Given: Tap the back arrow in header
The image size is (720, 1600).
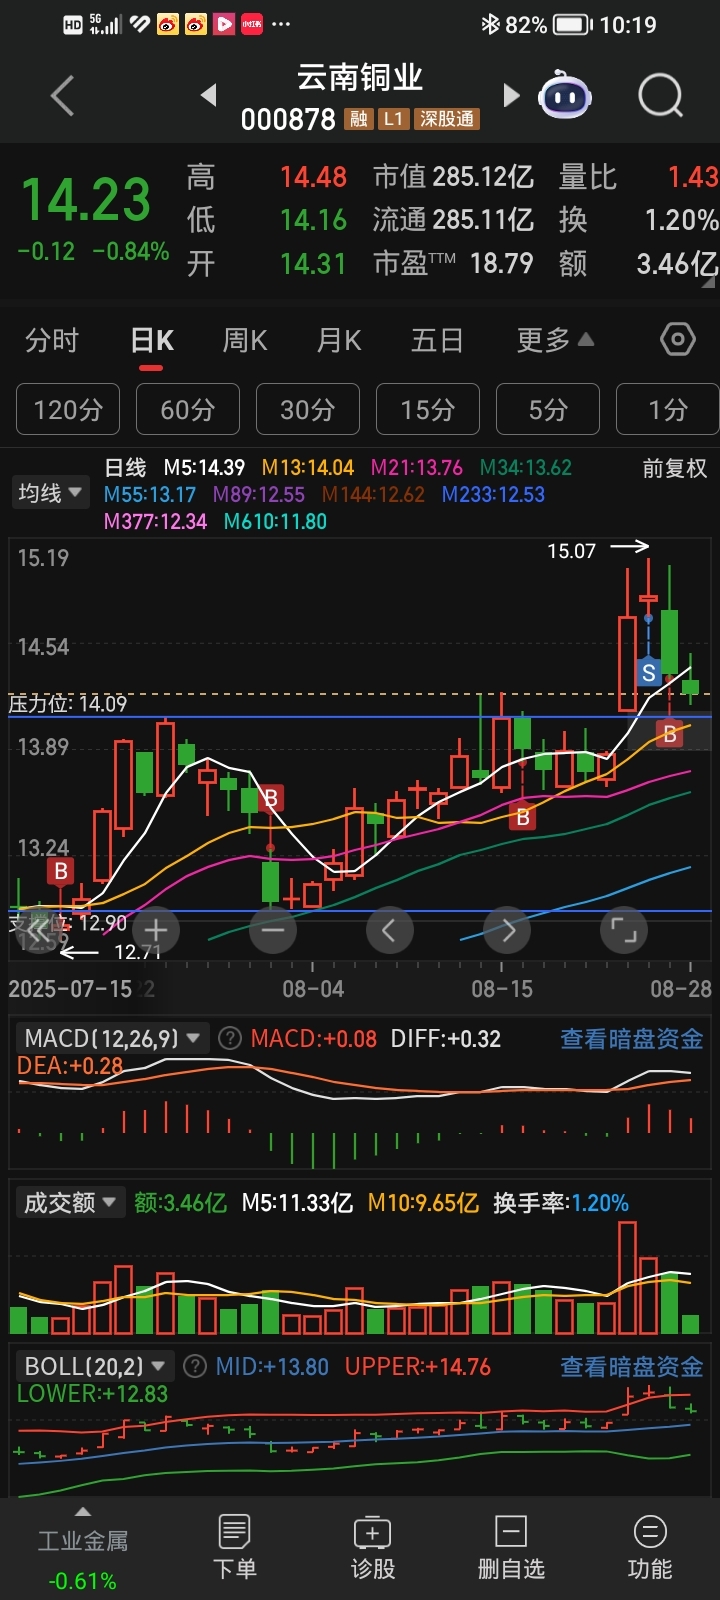Looking at the screenshot, I should (x=63, y=97).
